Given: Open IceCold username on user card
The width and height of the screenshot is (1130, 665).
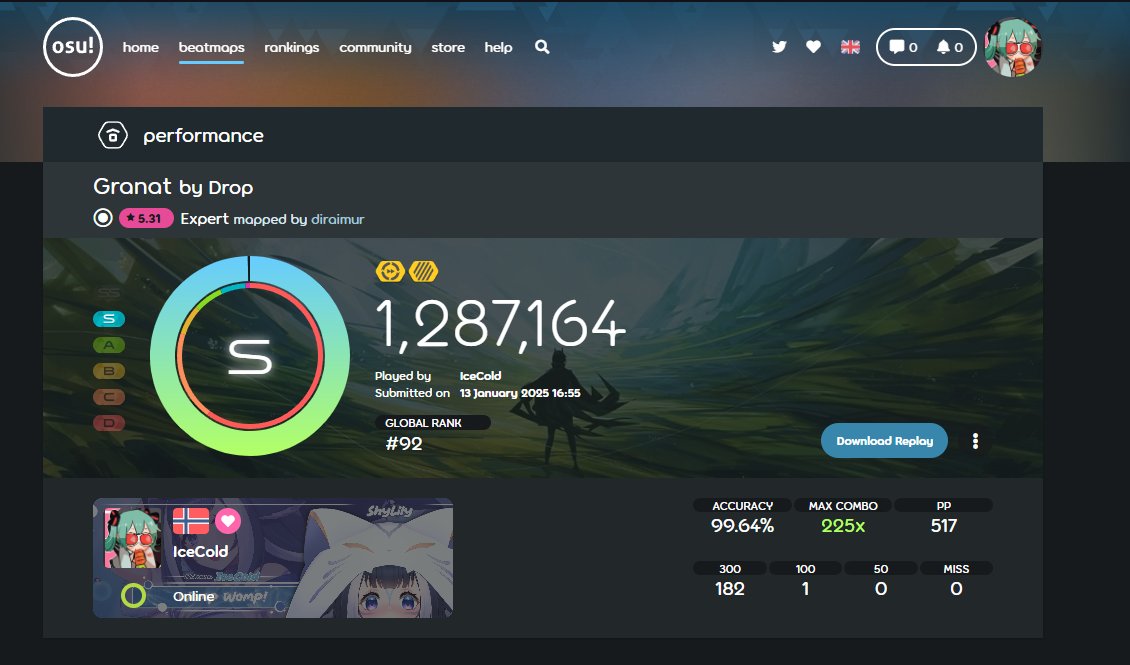Looking at the screenshot, I should pyautogui.click(x=200, y=551).
